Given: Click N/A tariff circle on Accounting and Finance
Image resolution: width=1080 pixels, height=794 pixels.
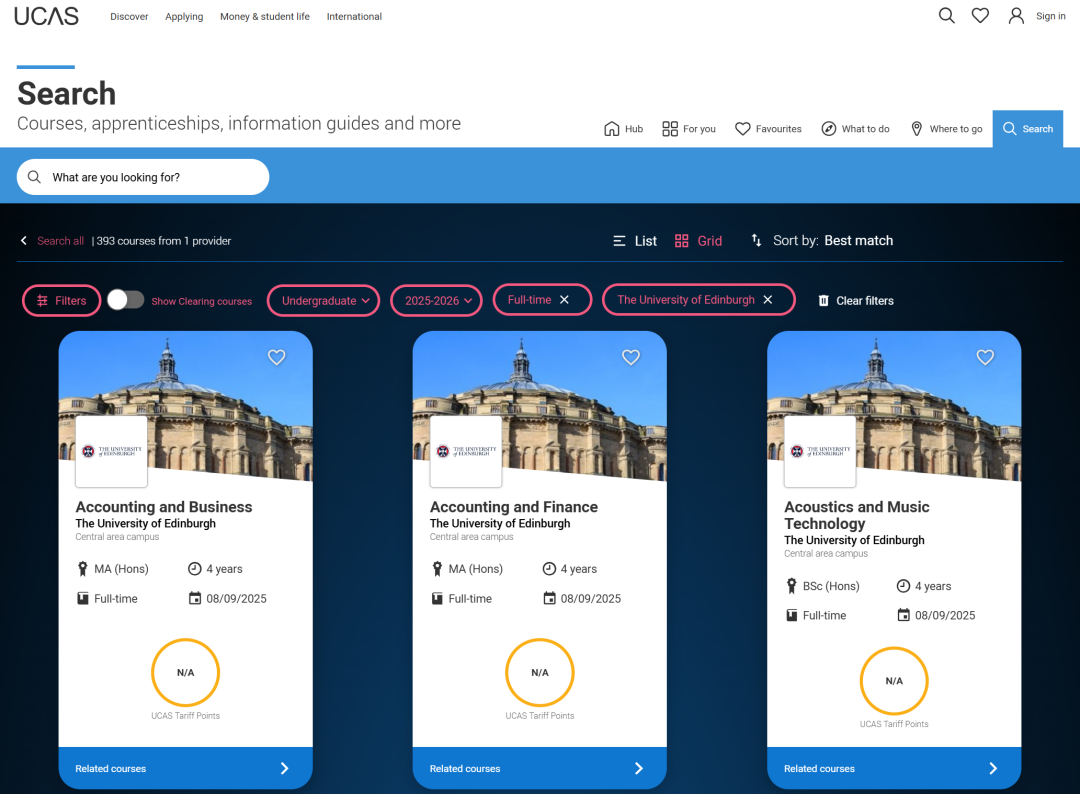Looking at the screenshot, I should pos(539,672).
